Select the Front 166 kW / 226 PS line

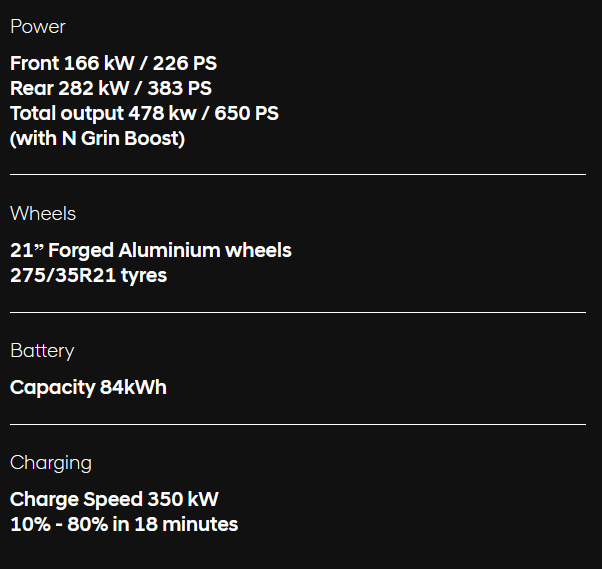point(113,63)
